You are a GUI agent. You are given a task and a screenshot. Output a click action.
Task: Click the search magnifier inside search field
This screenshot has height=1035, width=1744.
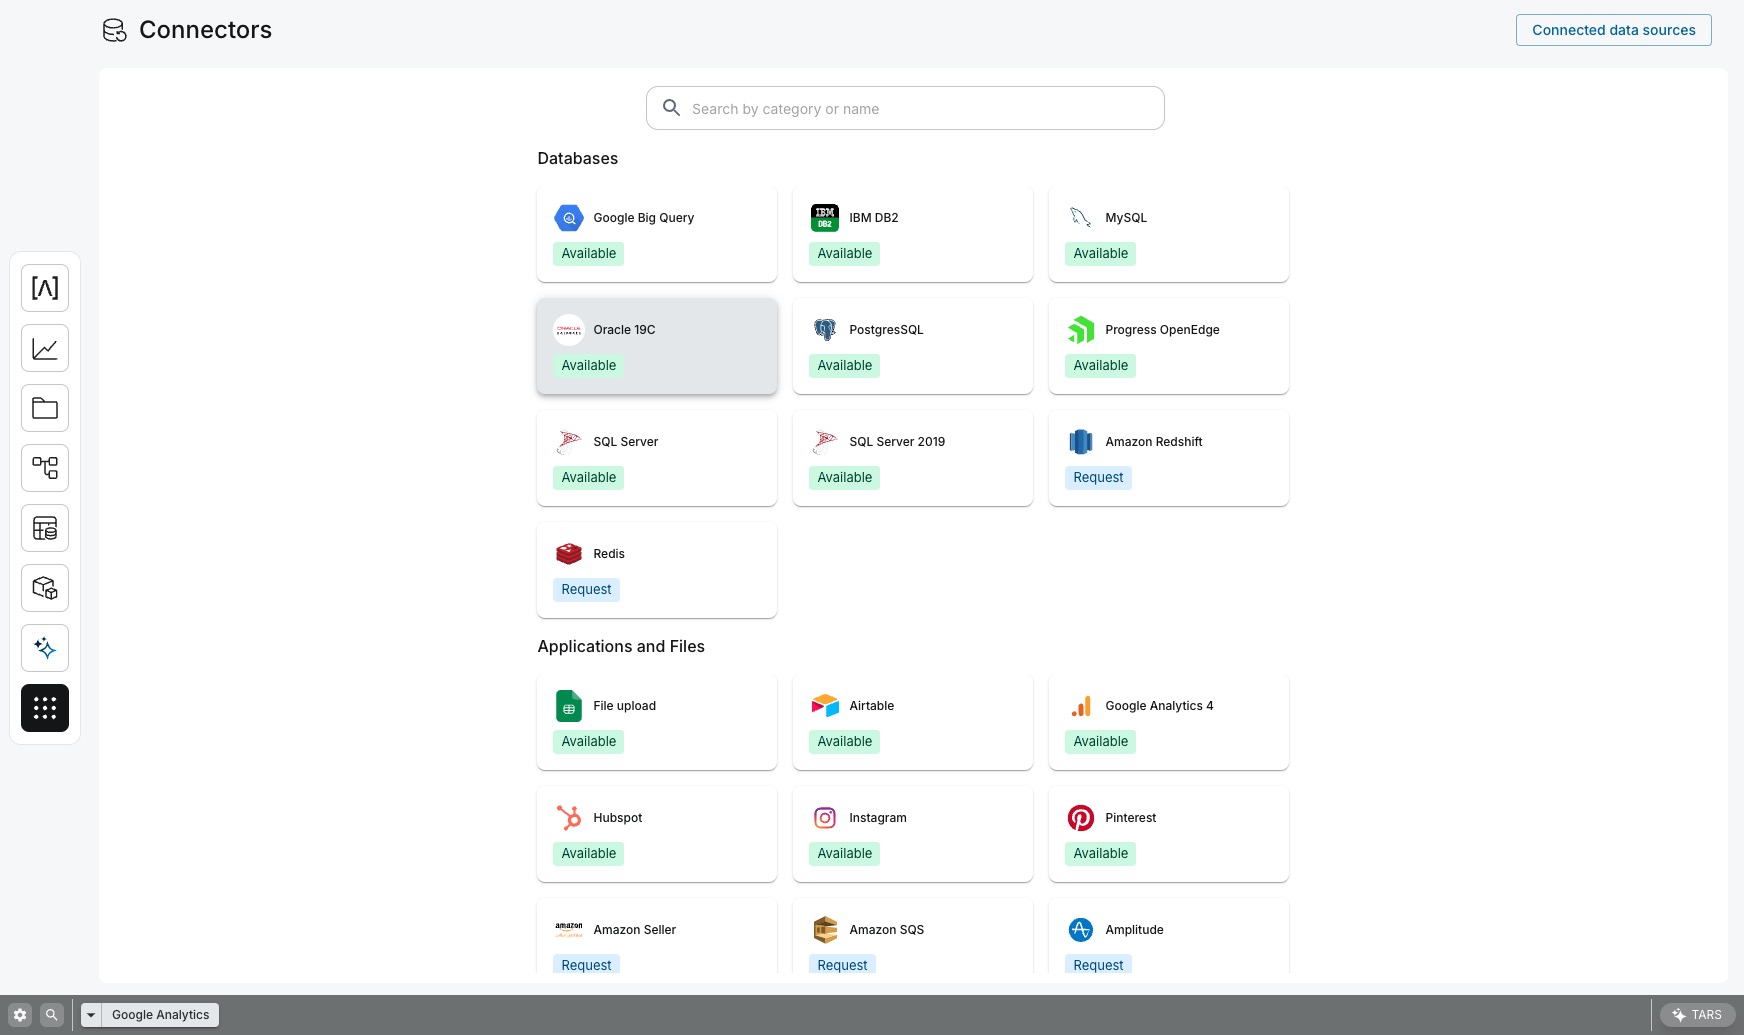pos(672,108)
